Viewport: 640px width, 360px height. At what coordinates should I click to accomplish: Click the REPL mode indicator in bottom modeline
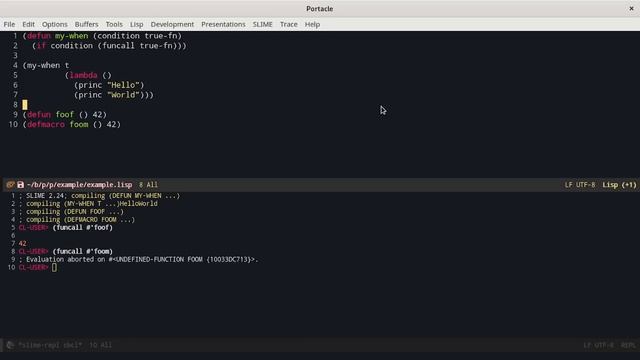628,345
